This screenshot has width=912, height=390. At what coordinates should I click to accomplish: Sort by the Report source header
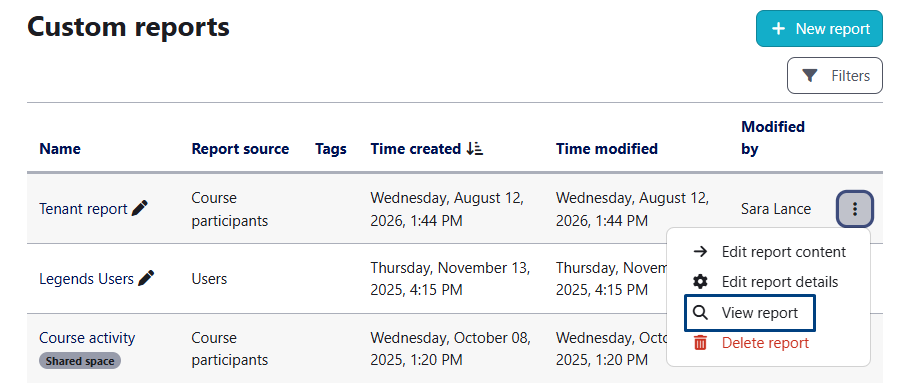[x=240, y=149]
